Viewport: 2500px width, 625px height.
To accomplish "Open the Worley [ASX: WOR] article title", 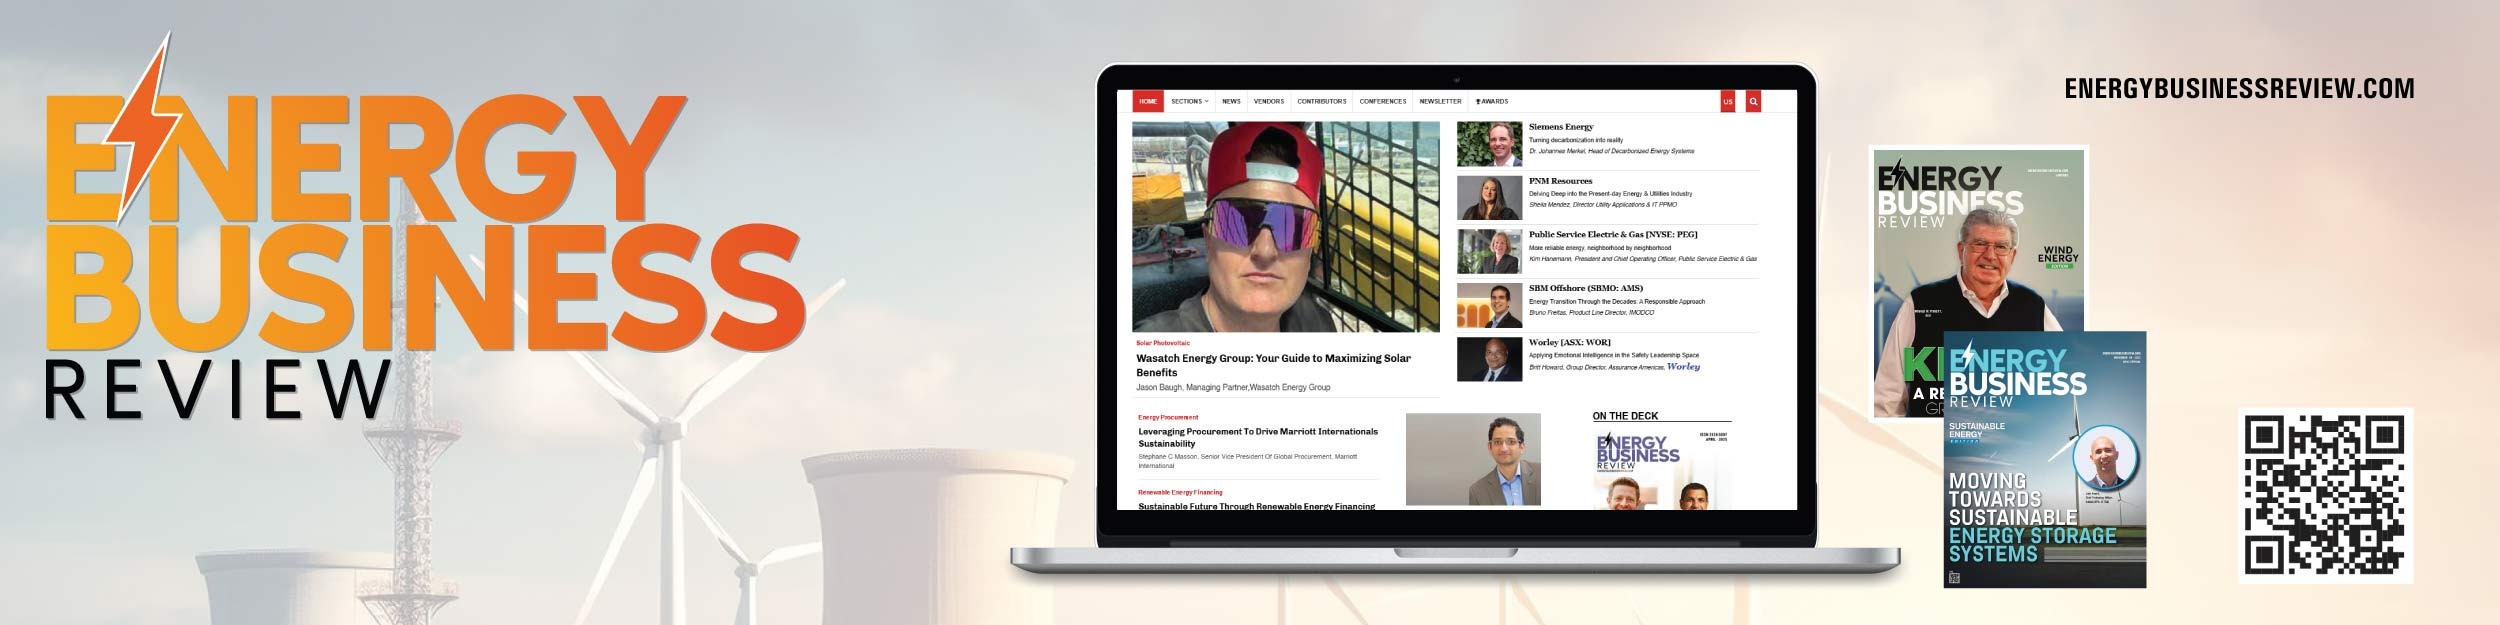I will coord(1570,342).
